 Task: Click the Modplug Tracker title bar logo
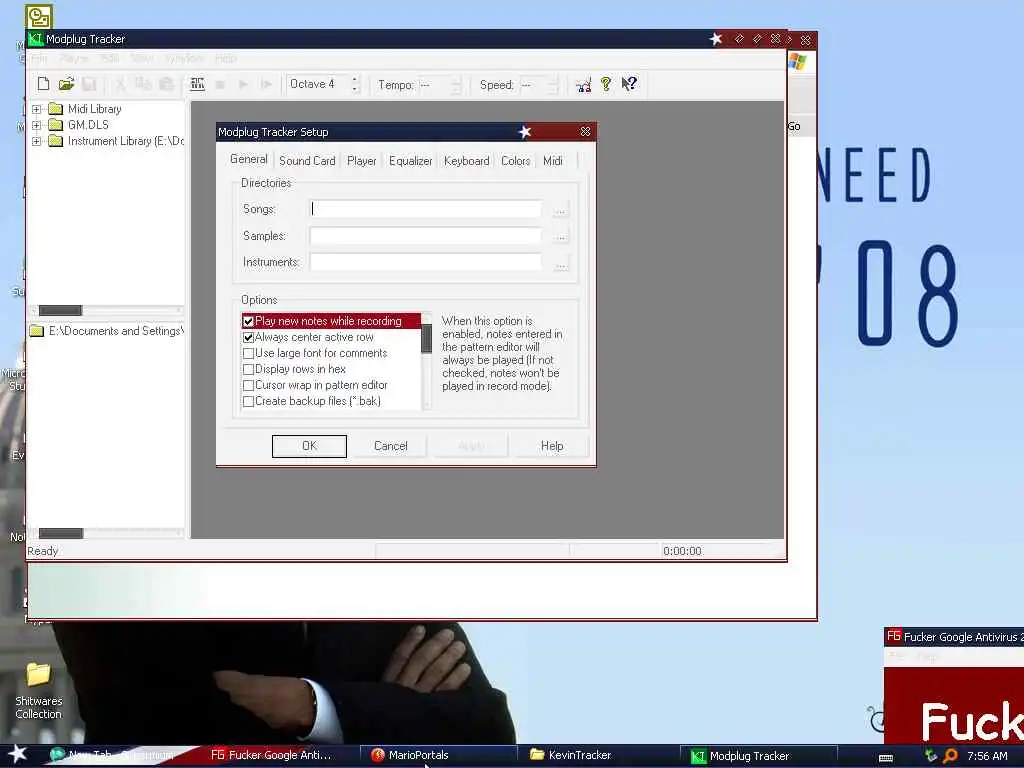click(x=35, y=39)
